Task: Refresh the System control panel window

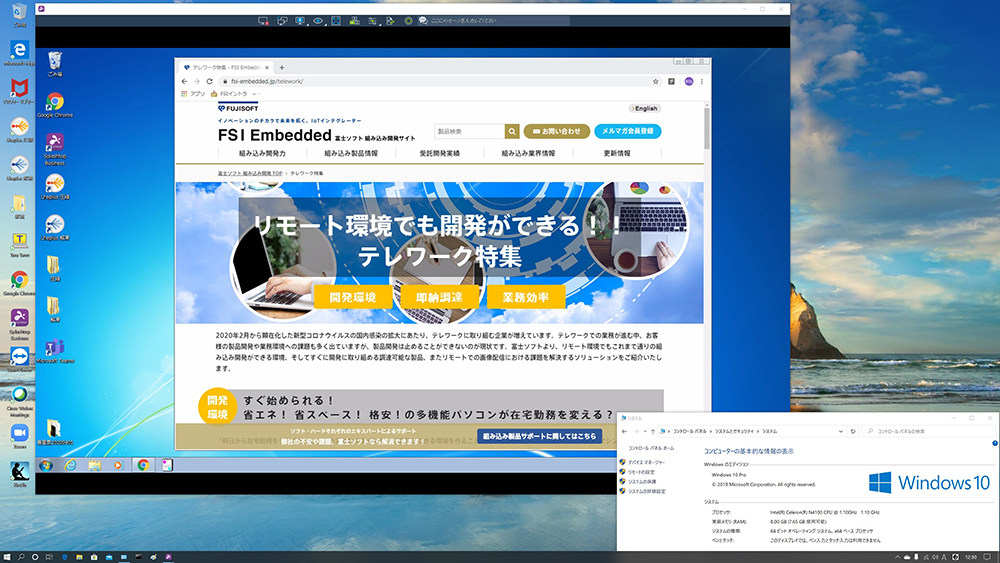Action: click(853, 432)
